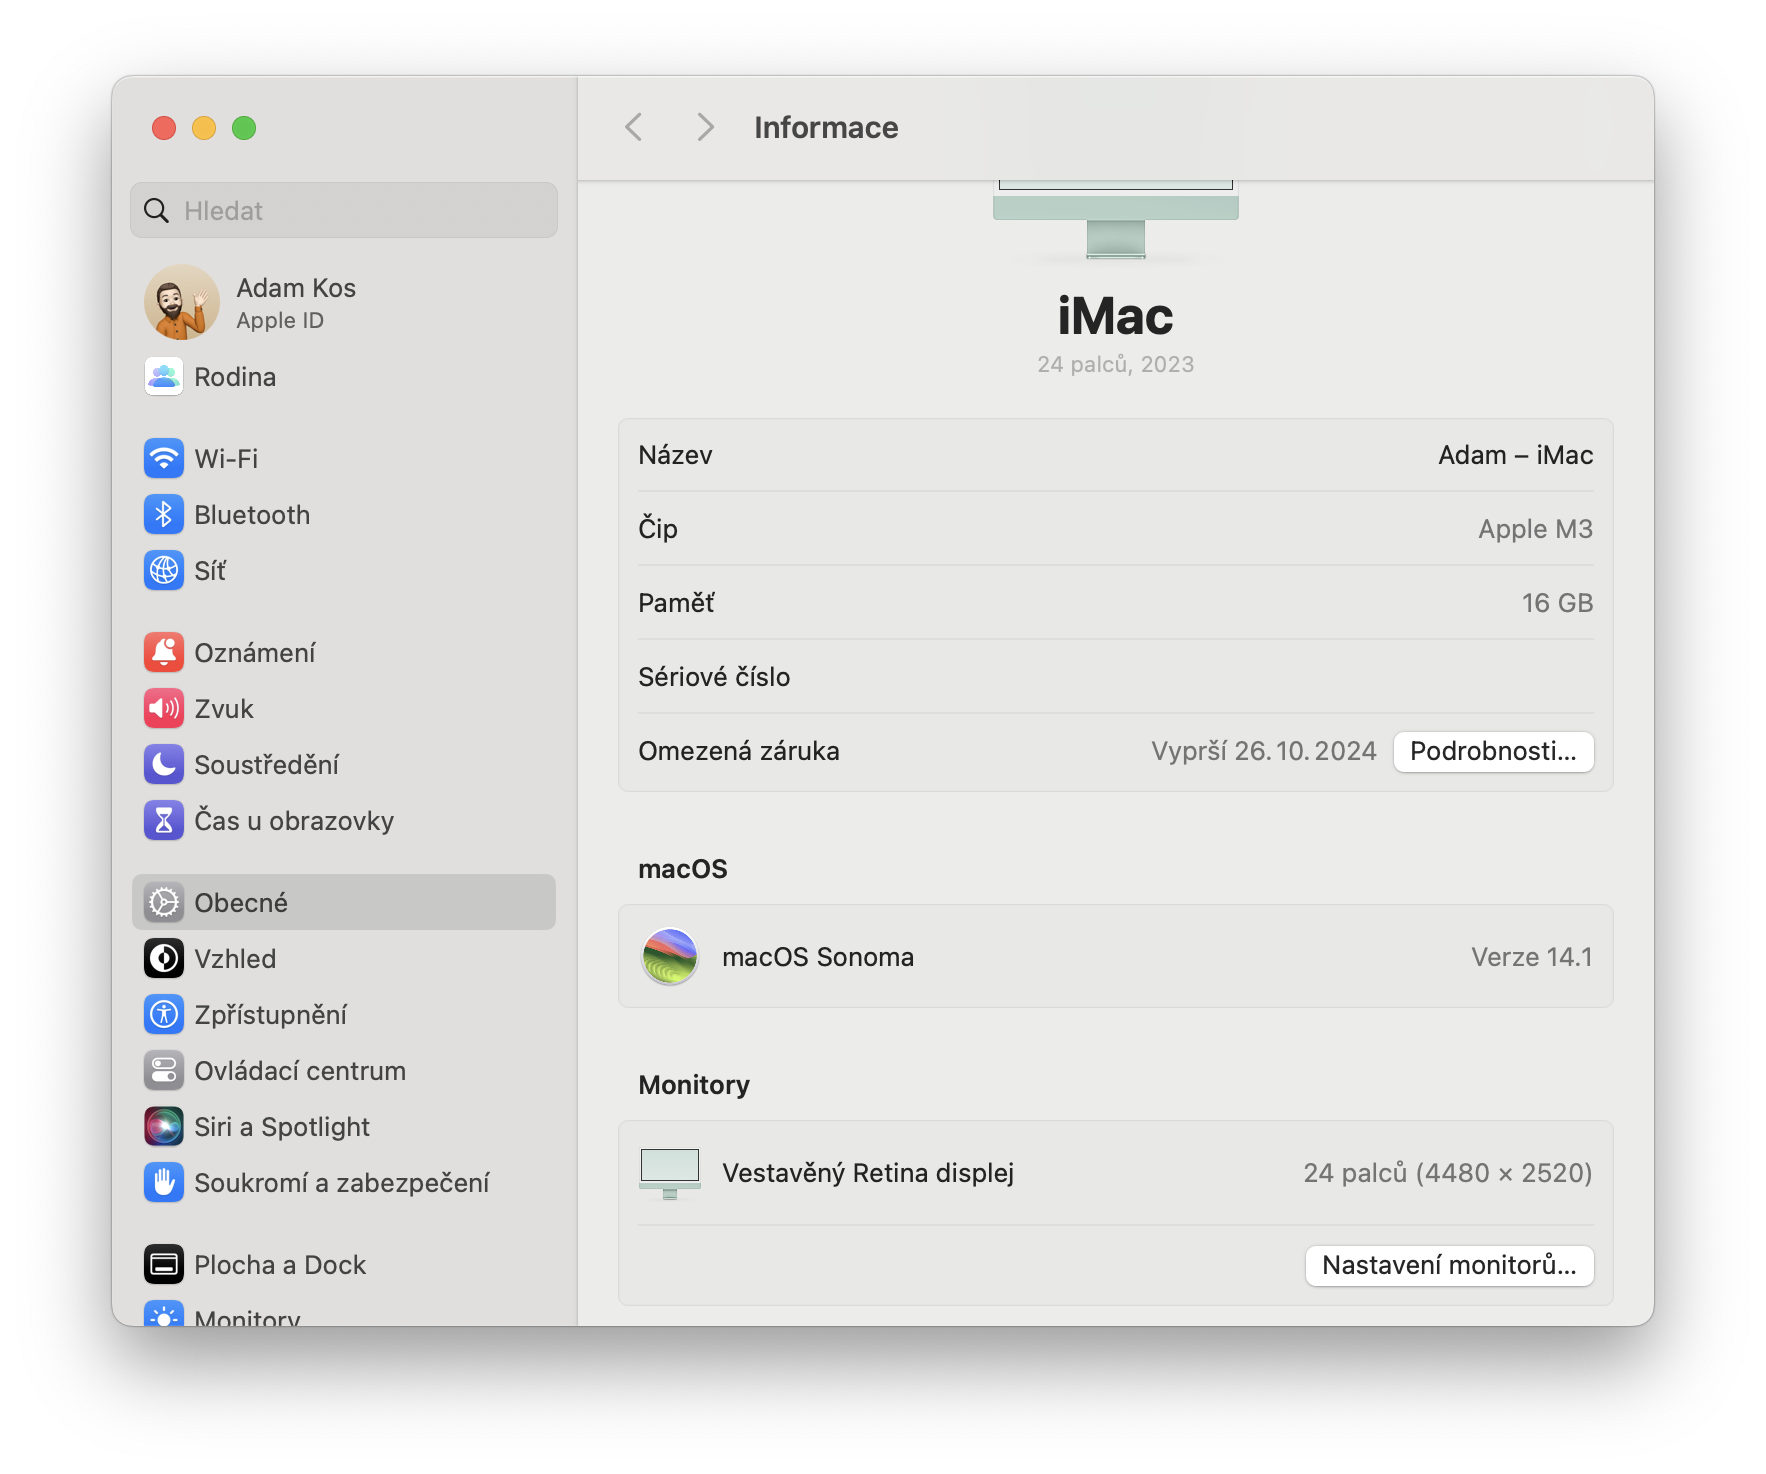Select Síť network settings label
The height and width of the screenshot is (1474, 1766).
[x=210, y=571]
